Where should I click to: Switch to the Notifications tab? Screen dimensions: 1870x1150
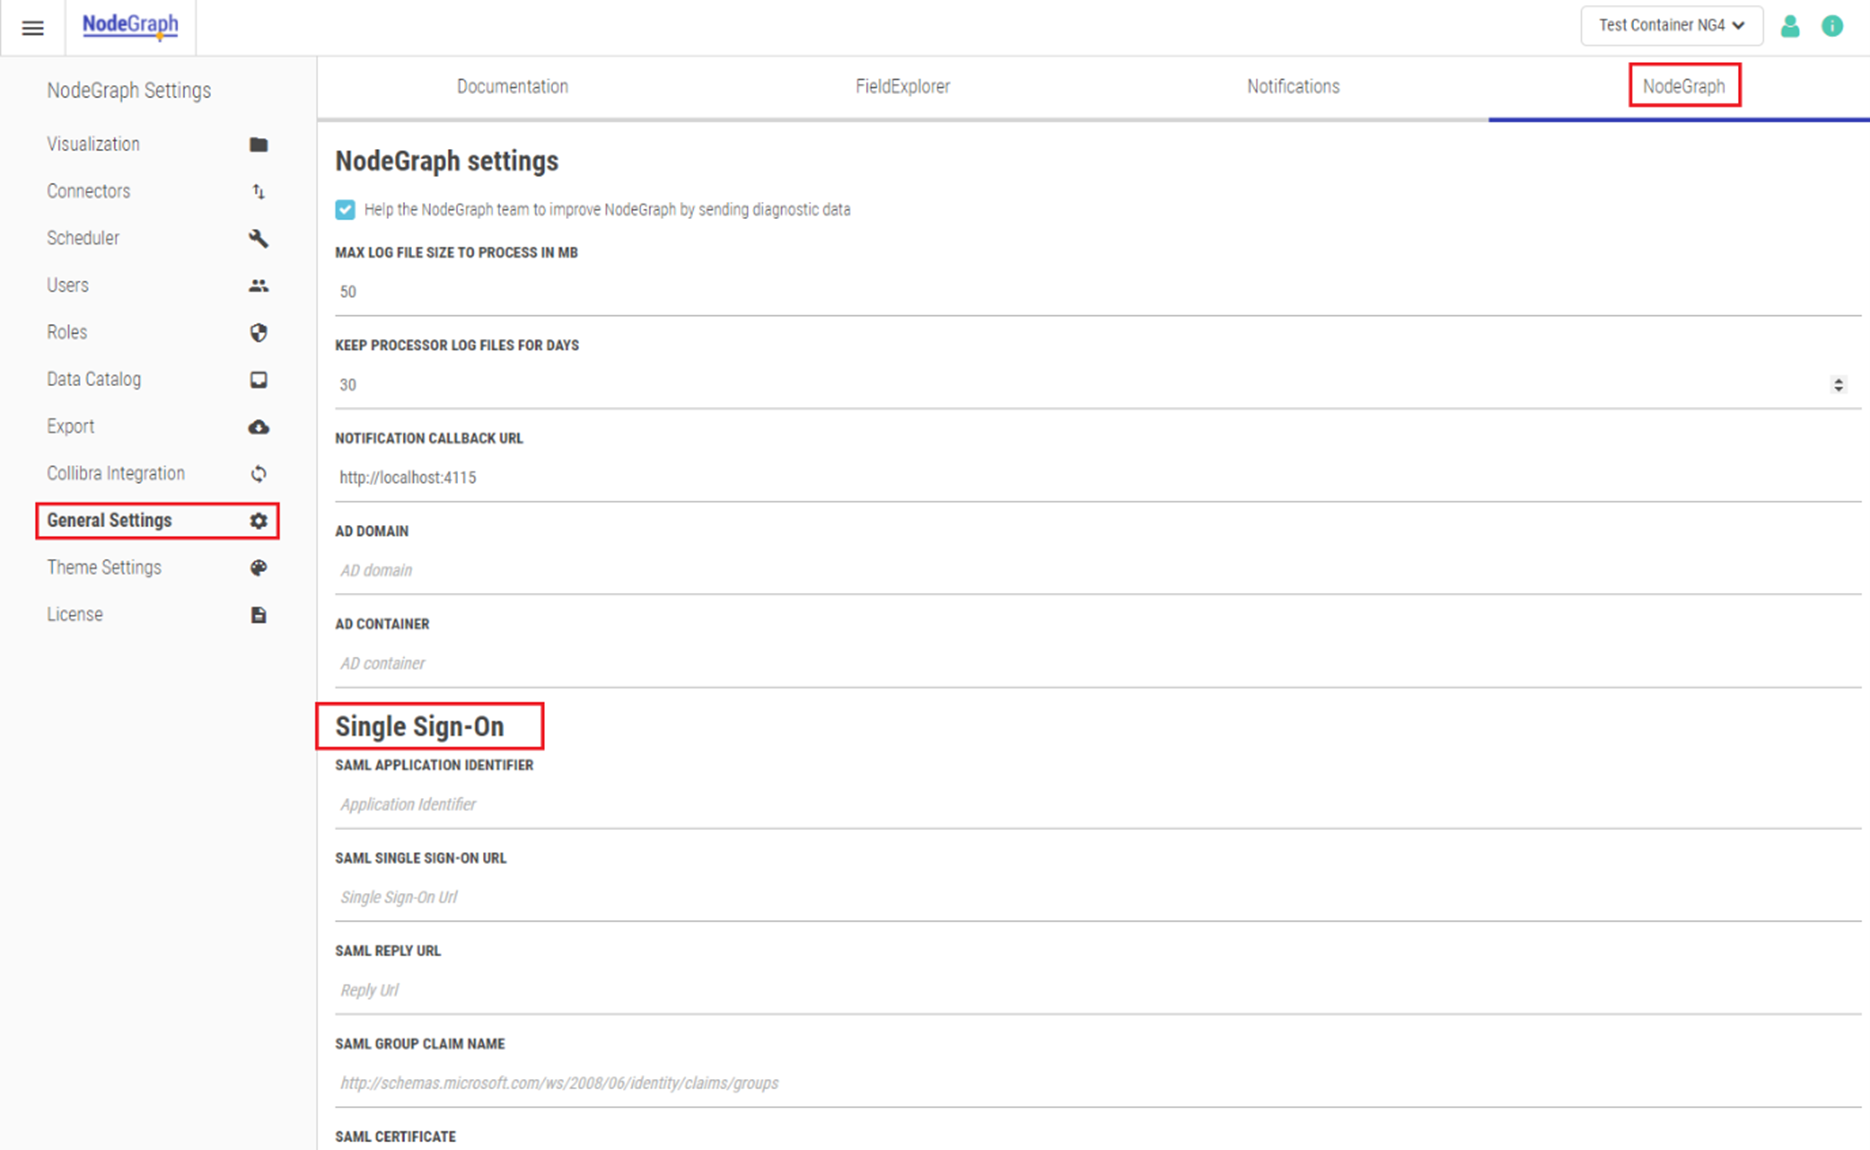click(x=1293, y=86)
